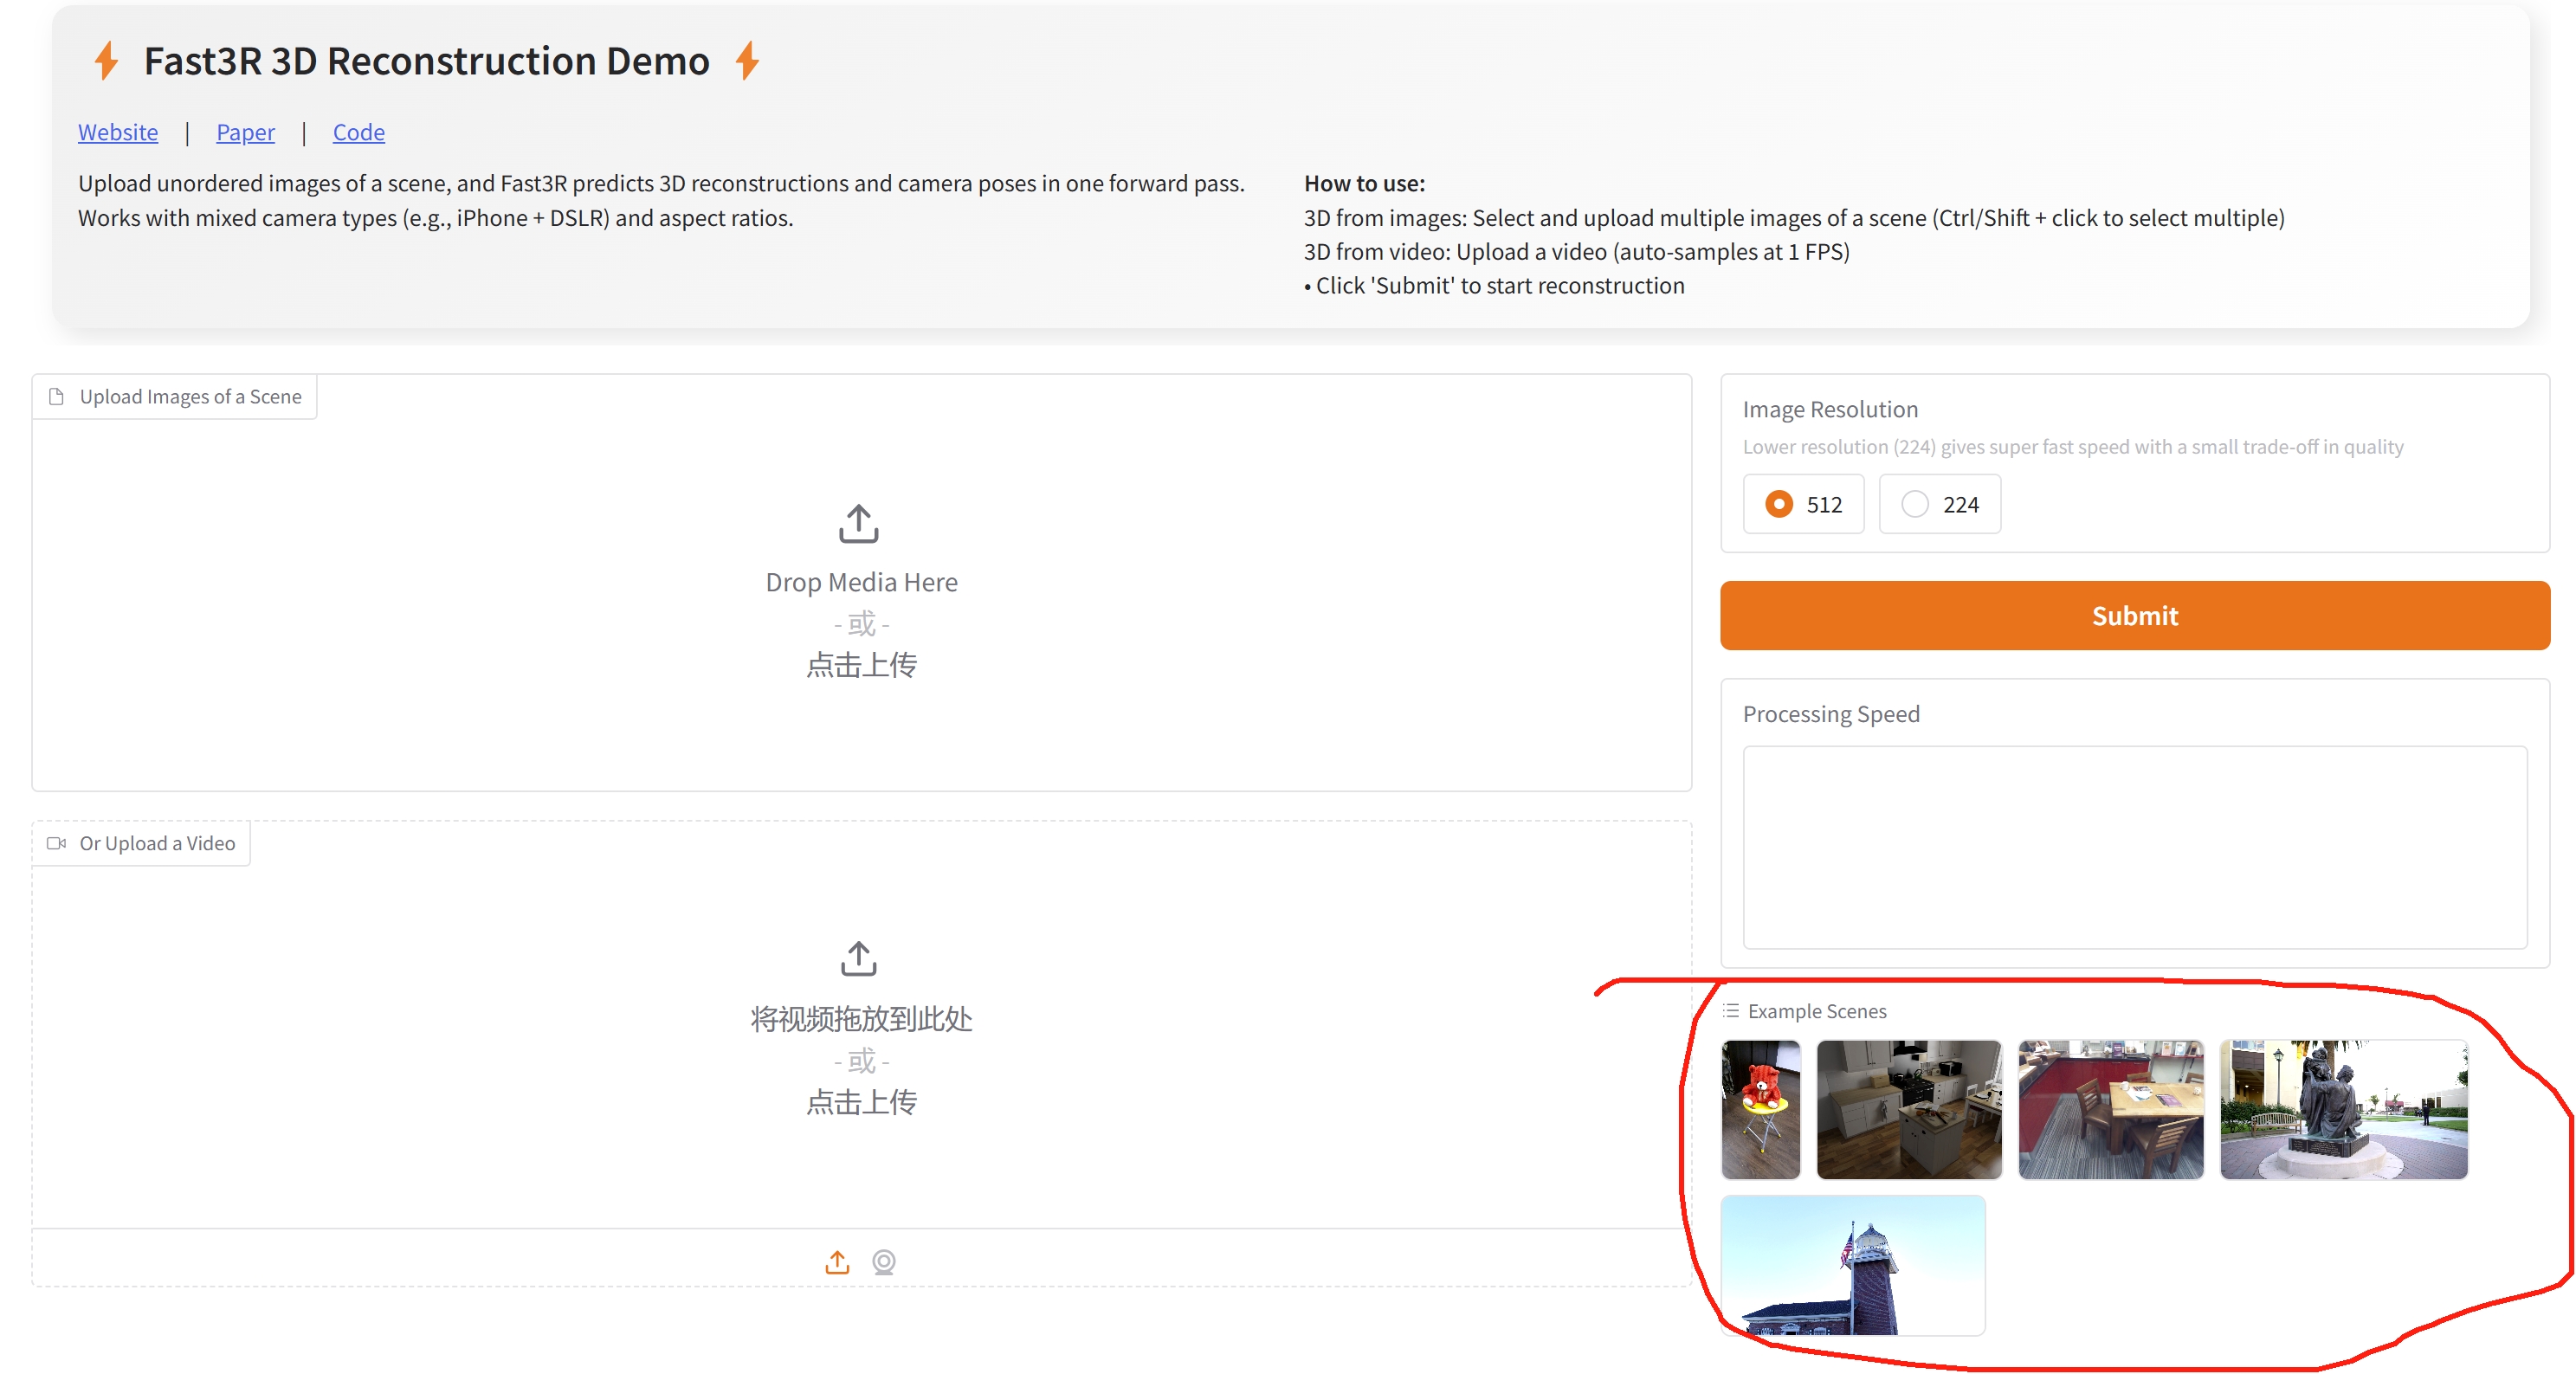
Task: Click the lightning bolt icon right of title
Action: [747, 61]
